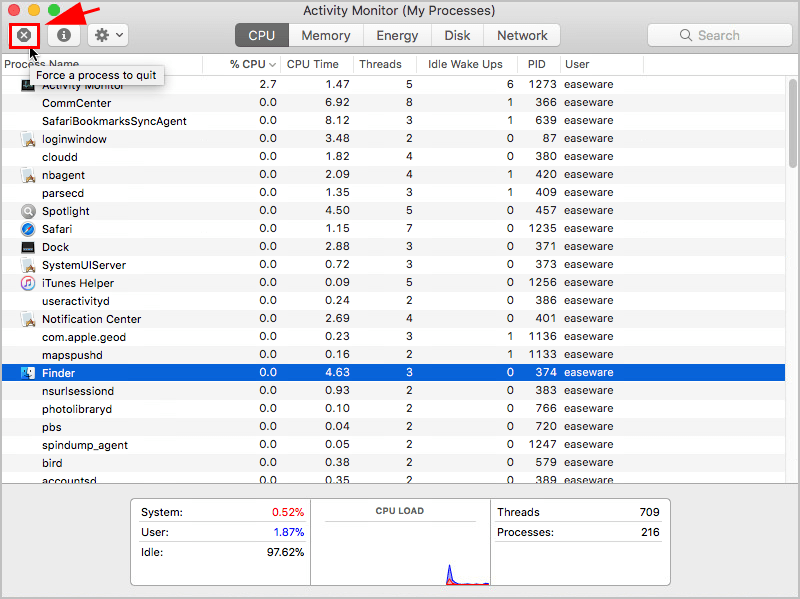This screenshot has width=800, height=599.
Task: Select the com.apple.geod process row
Action: (393, 337)
